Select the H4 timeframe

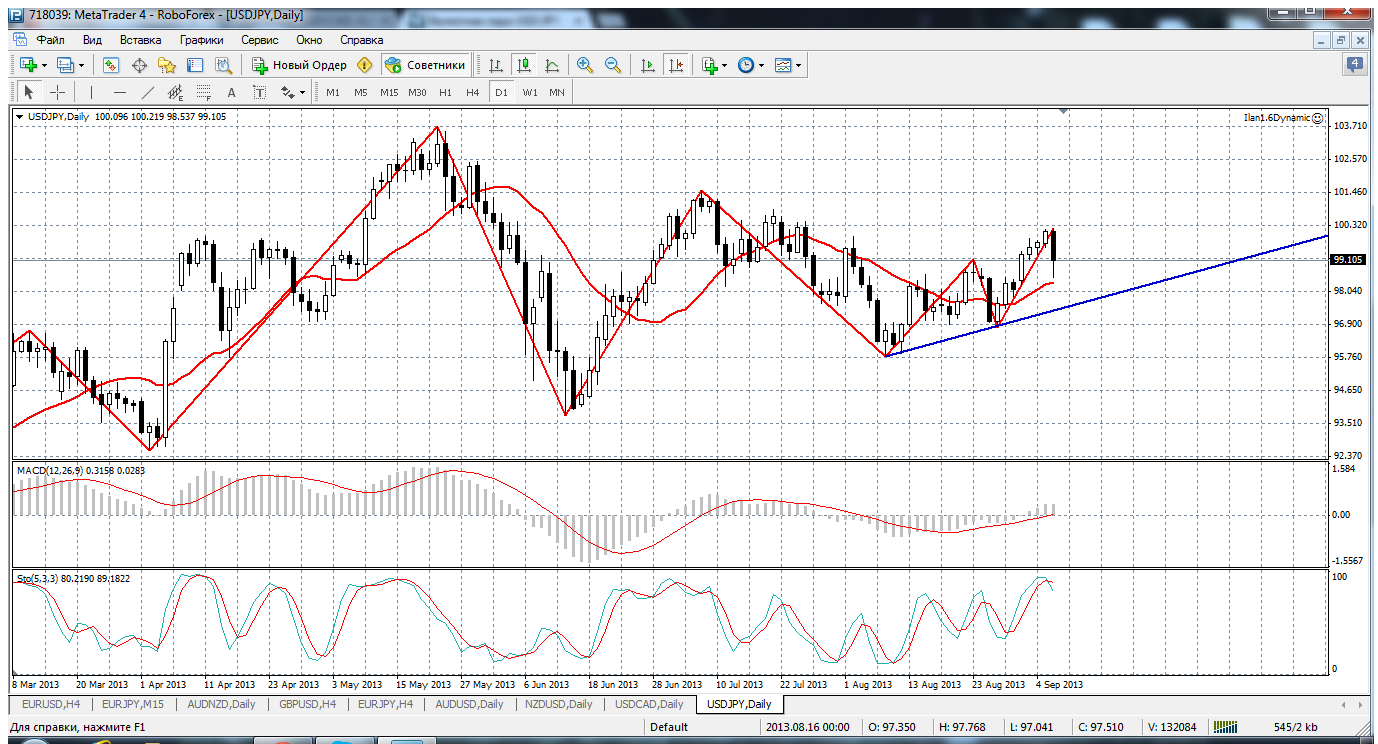(x=472, y=93)
